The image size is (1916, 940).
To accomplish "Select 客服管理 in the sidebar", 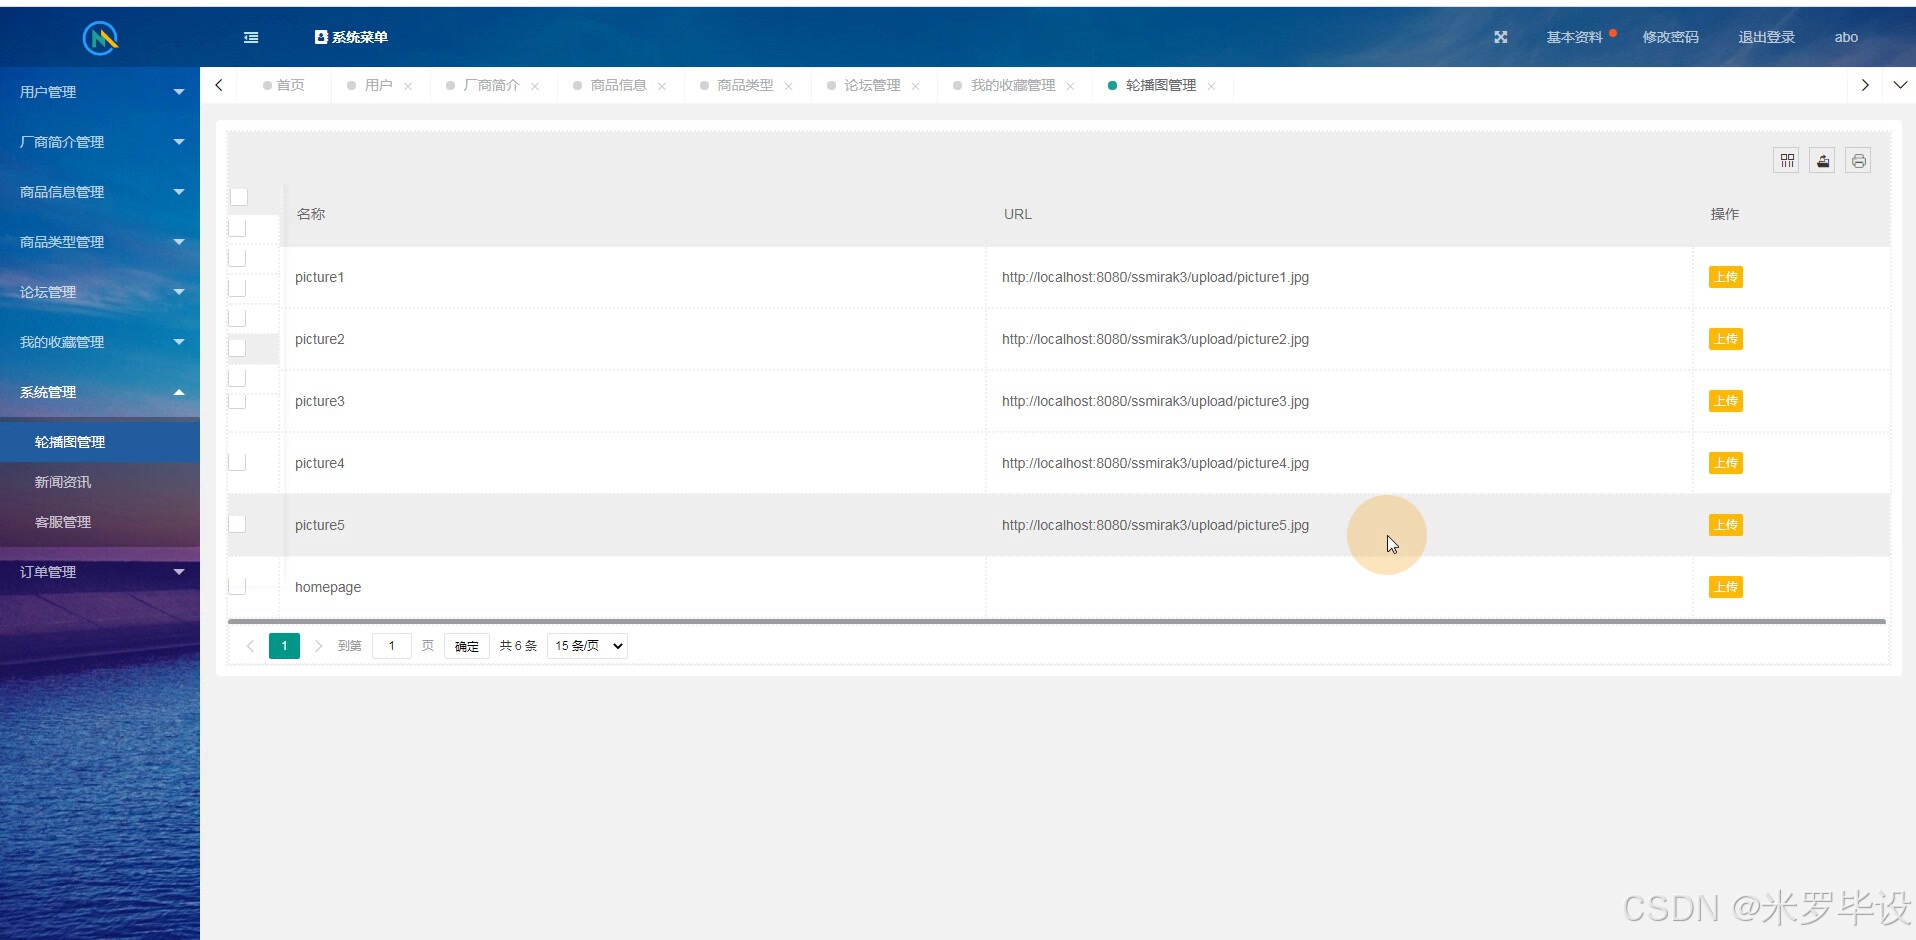I will [100, 522].
